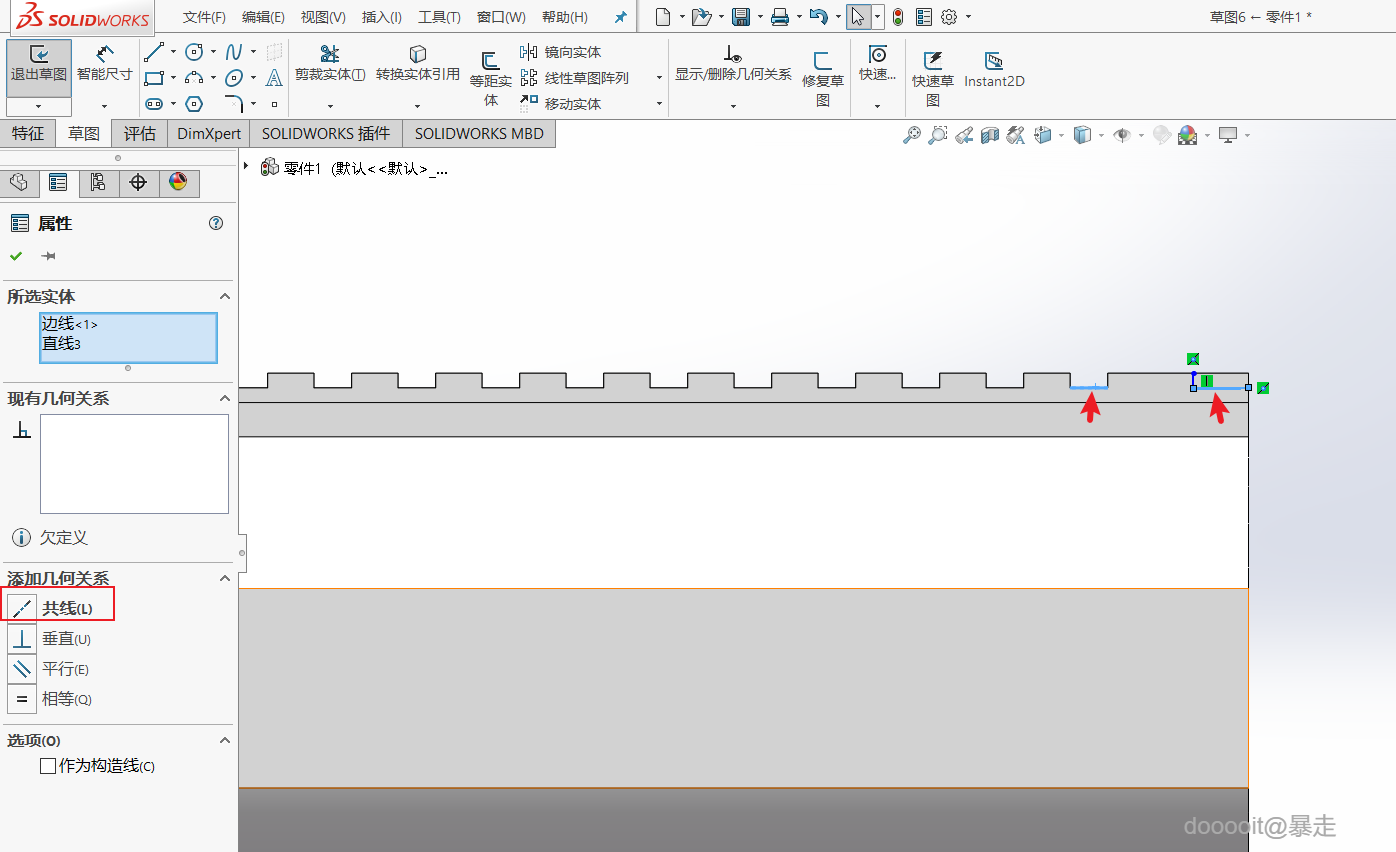This screenshot has width=1396, height=852.
Task: Collapse the 添加几何关系 section
Action: pyautogui.click(x=225, y=578)
